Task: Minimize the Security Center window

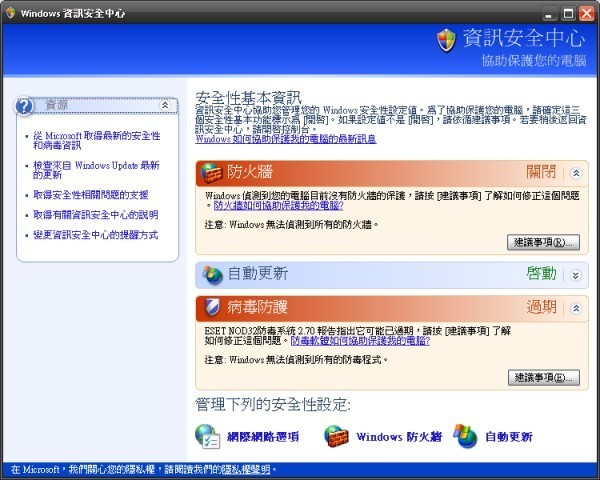Action: (549, 13)
